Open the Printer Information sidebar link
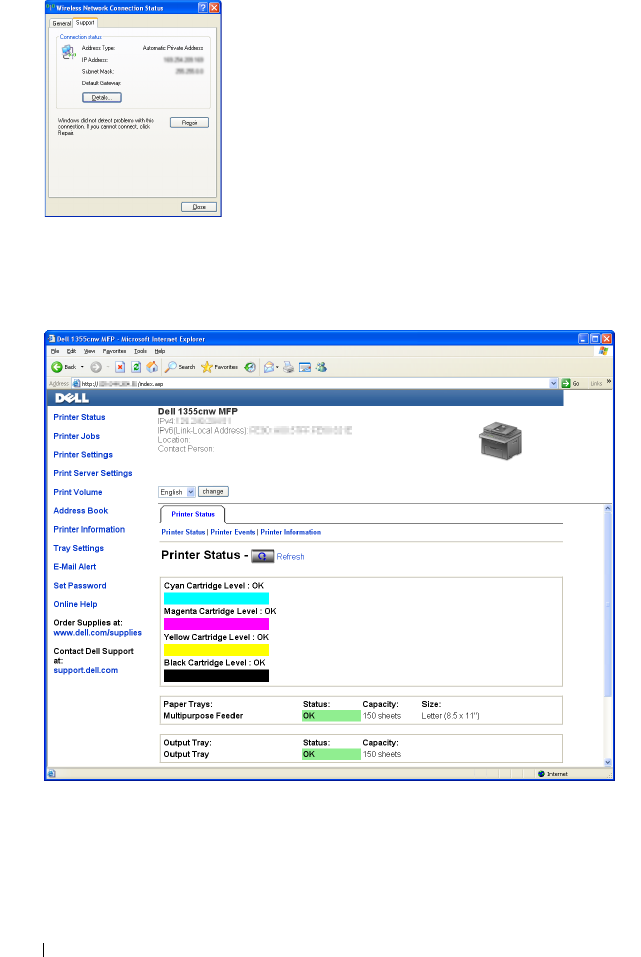The height and width of the screenshot is (957, 641). click(89, 529)
